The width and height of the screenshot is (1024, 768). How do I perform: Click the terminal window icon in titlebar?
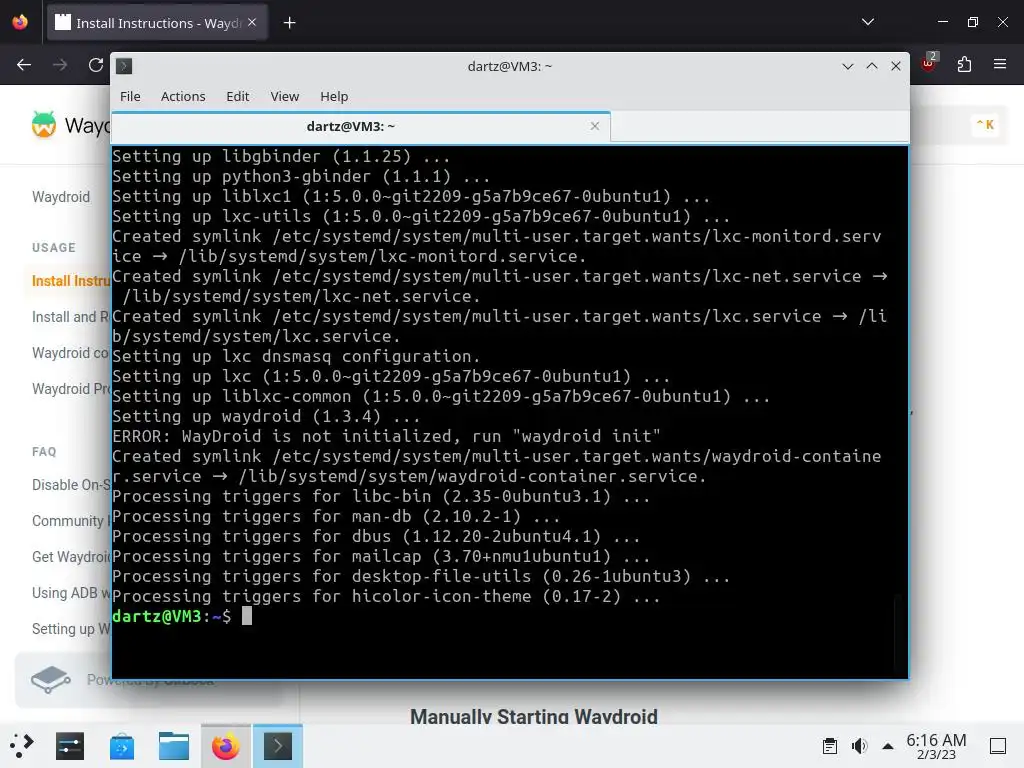(x=124, y=66)
